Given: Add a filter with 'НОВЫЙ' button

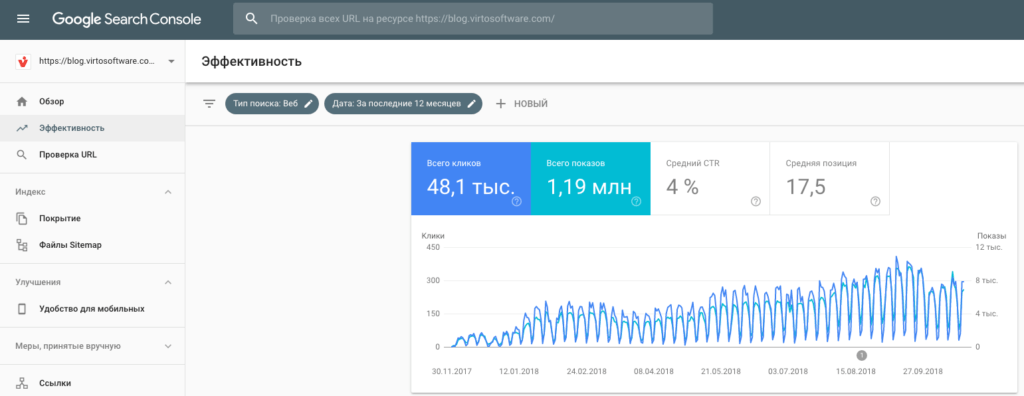Looking at the screenshot, I should tap(521, 103).
